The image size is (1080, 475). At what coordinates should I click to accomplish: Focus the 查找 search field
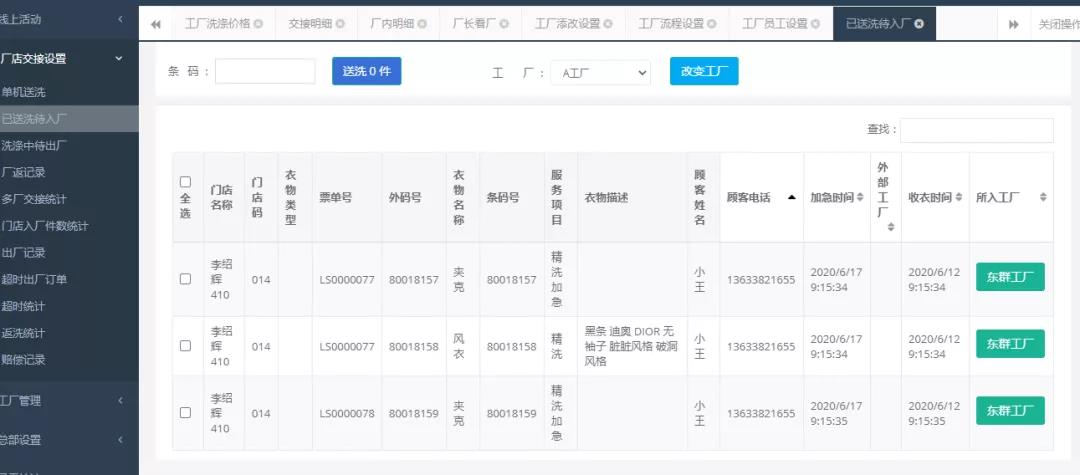click(977, 130)
